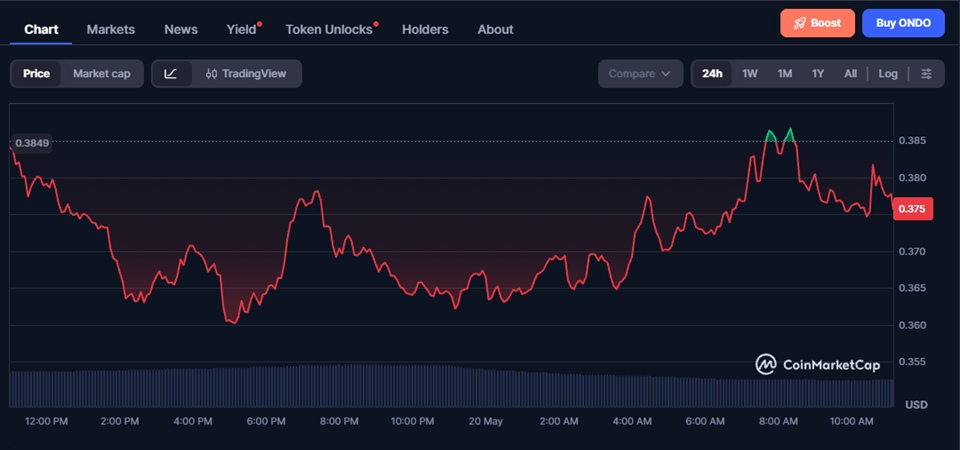Switch to the Markets tab

[x=111, y=29]
